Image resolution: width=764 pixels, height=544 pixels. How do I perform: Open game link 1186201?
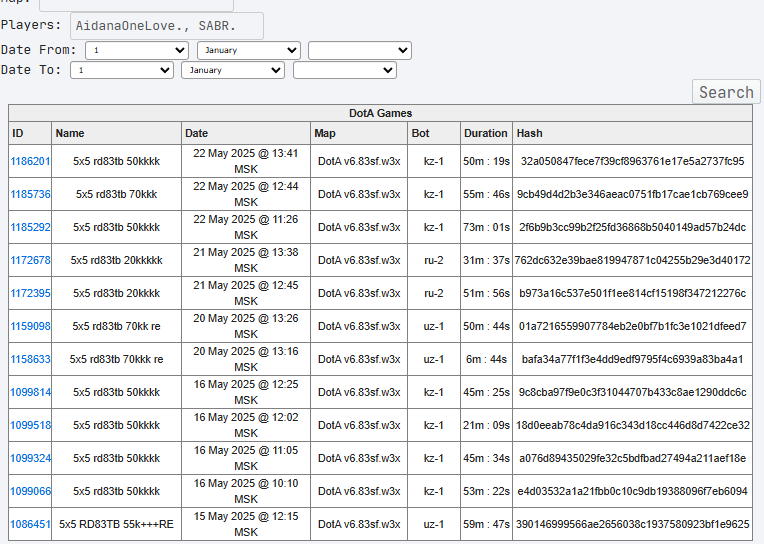[x=30, y=161]
